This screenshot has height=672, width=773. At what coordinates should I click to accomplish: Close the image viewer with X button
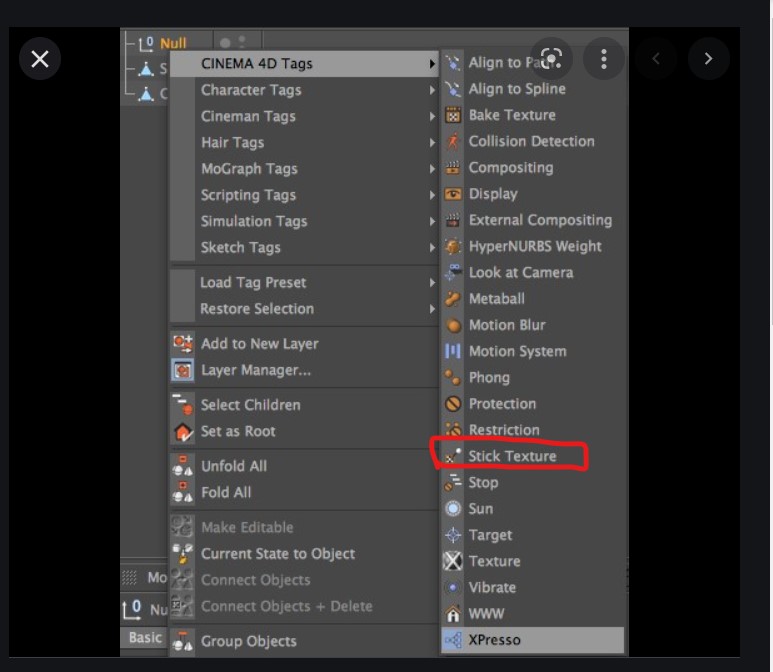(x=40, y=59)
